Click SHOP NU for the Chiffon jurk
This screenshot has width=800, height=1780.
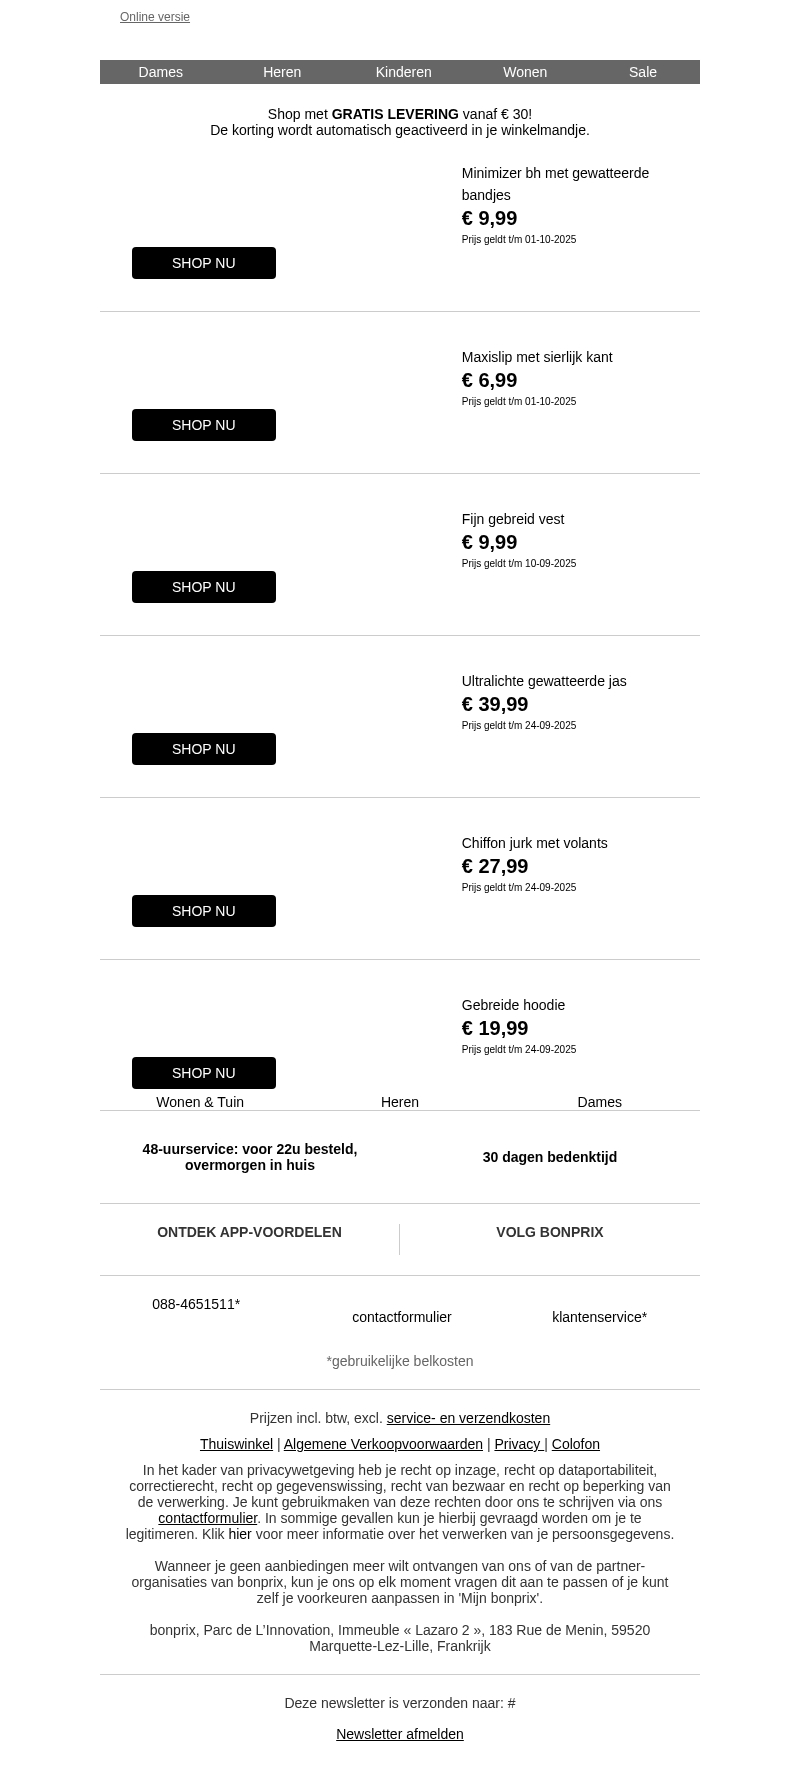click(x=204, y=911)
